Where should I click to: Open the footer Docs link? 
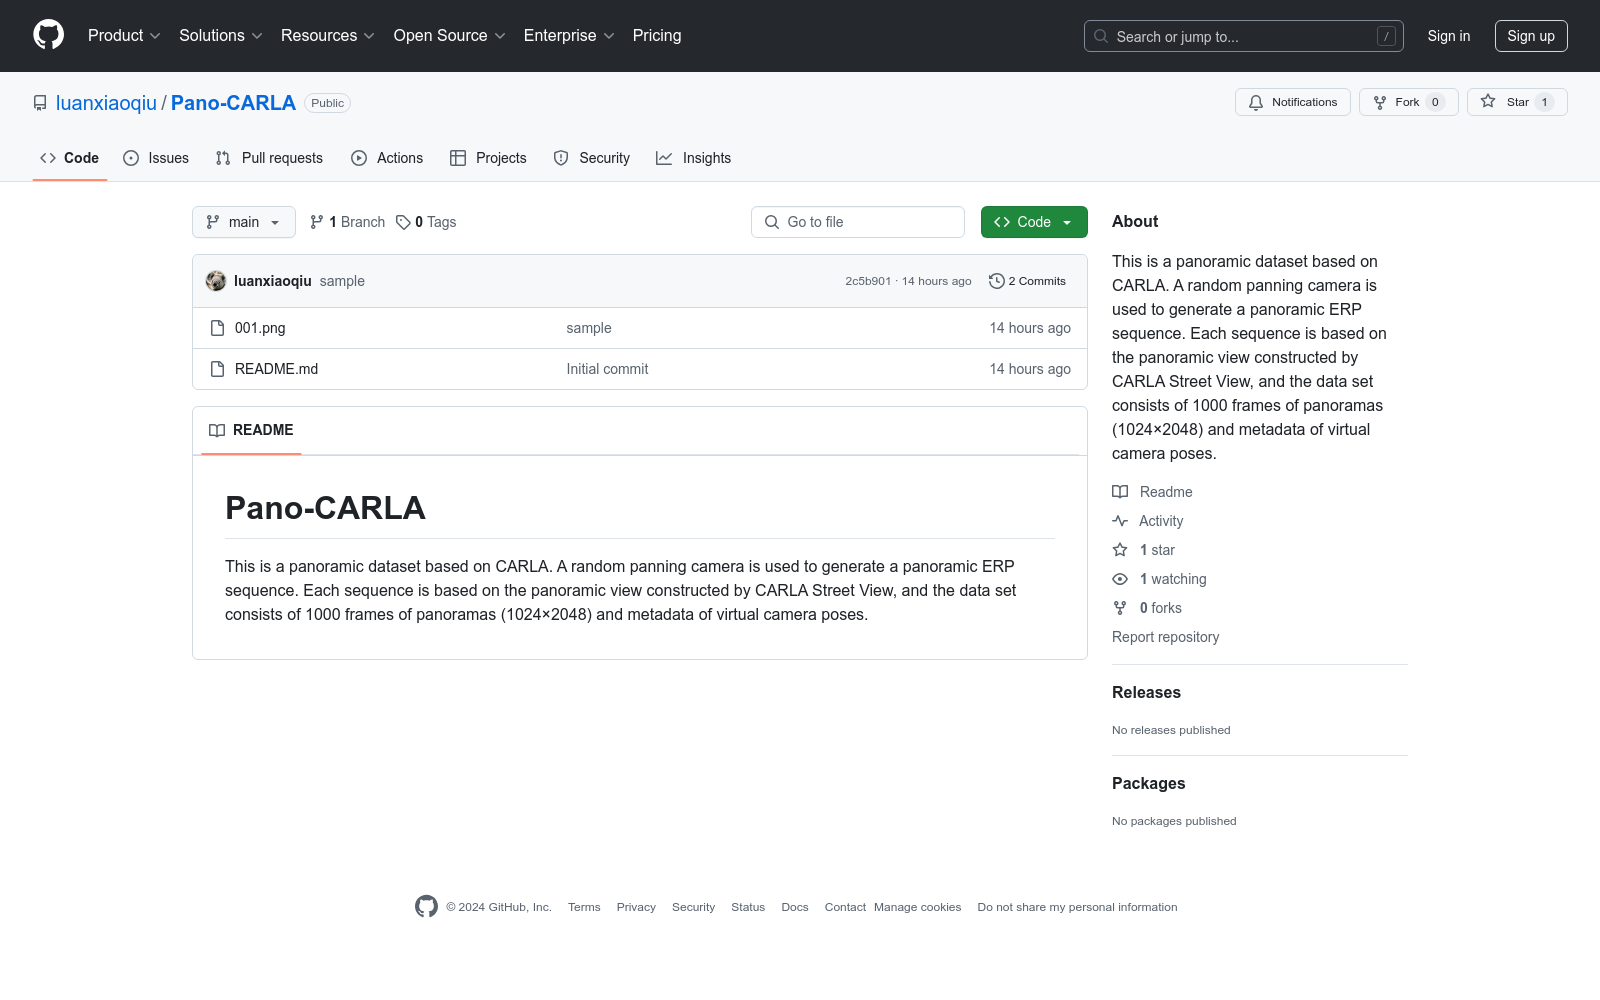click(795, 907)
